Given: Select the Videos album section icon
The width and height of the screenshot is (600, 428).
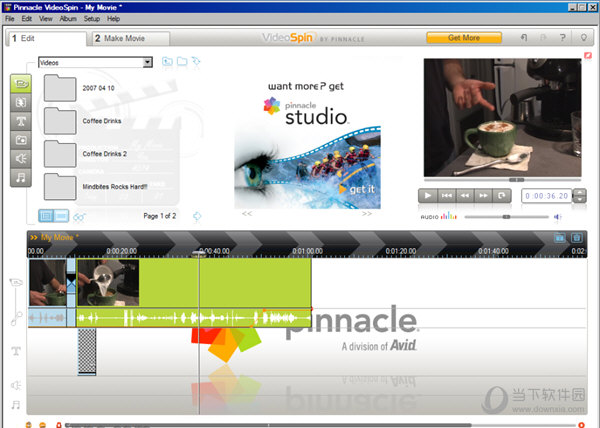Looking at the screenshot, I should [x=21, y=84].
